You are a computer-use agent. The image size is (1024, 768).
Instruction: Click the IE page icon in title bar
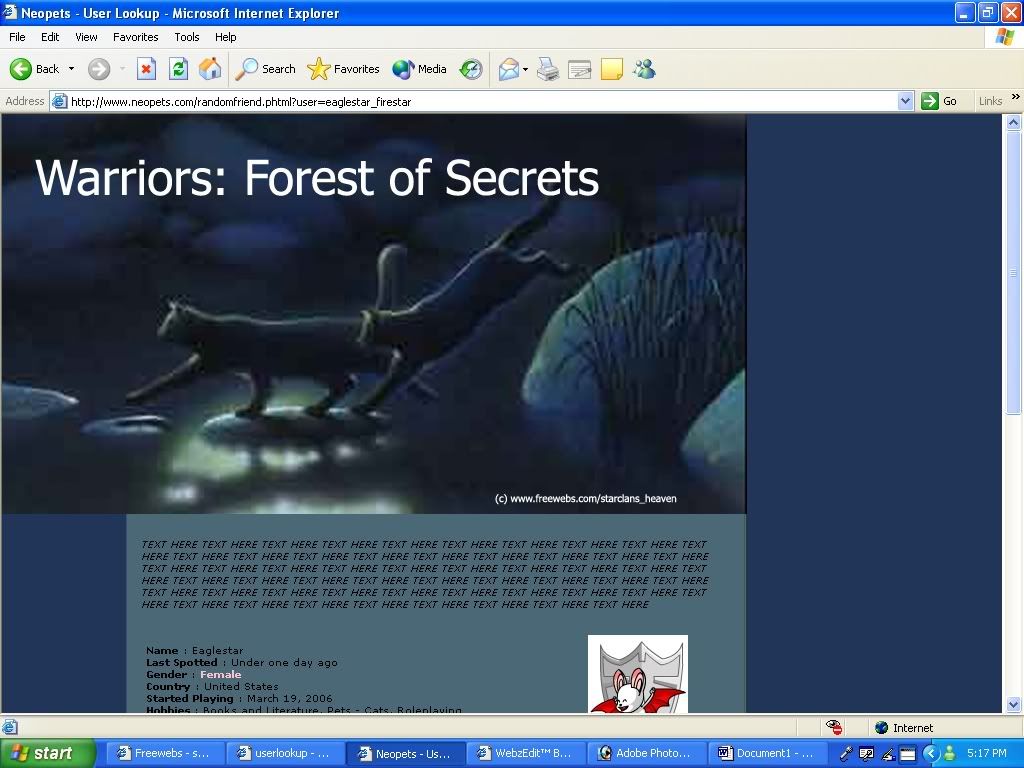click(10, 12)
